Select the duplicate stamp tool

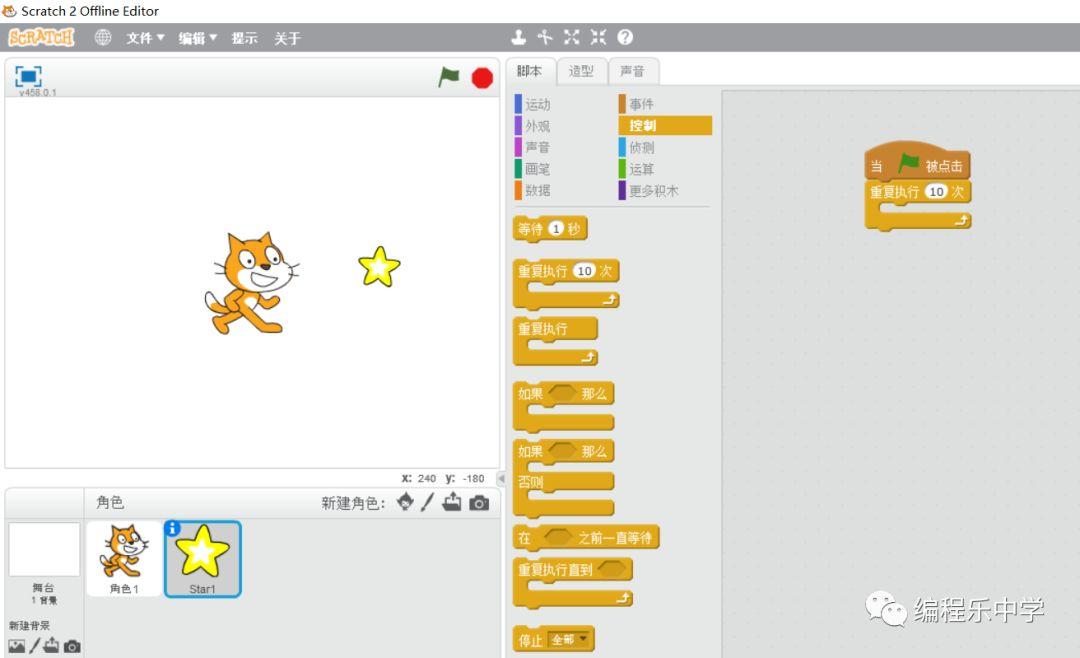(519, 37)
